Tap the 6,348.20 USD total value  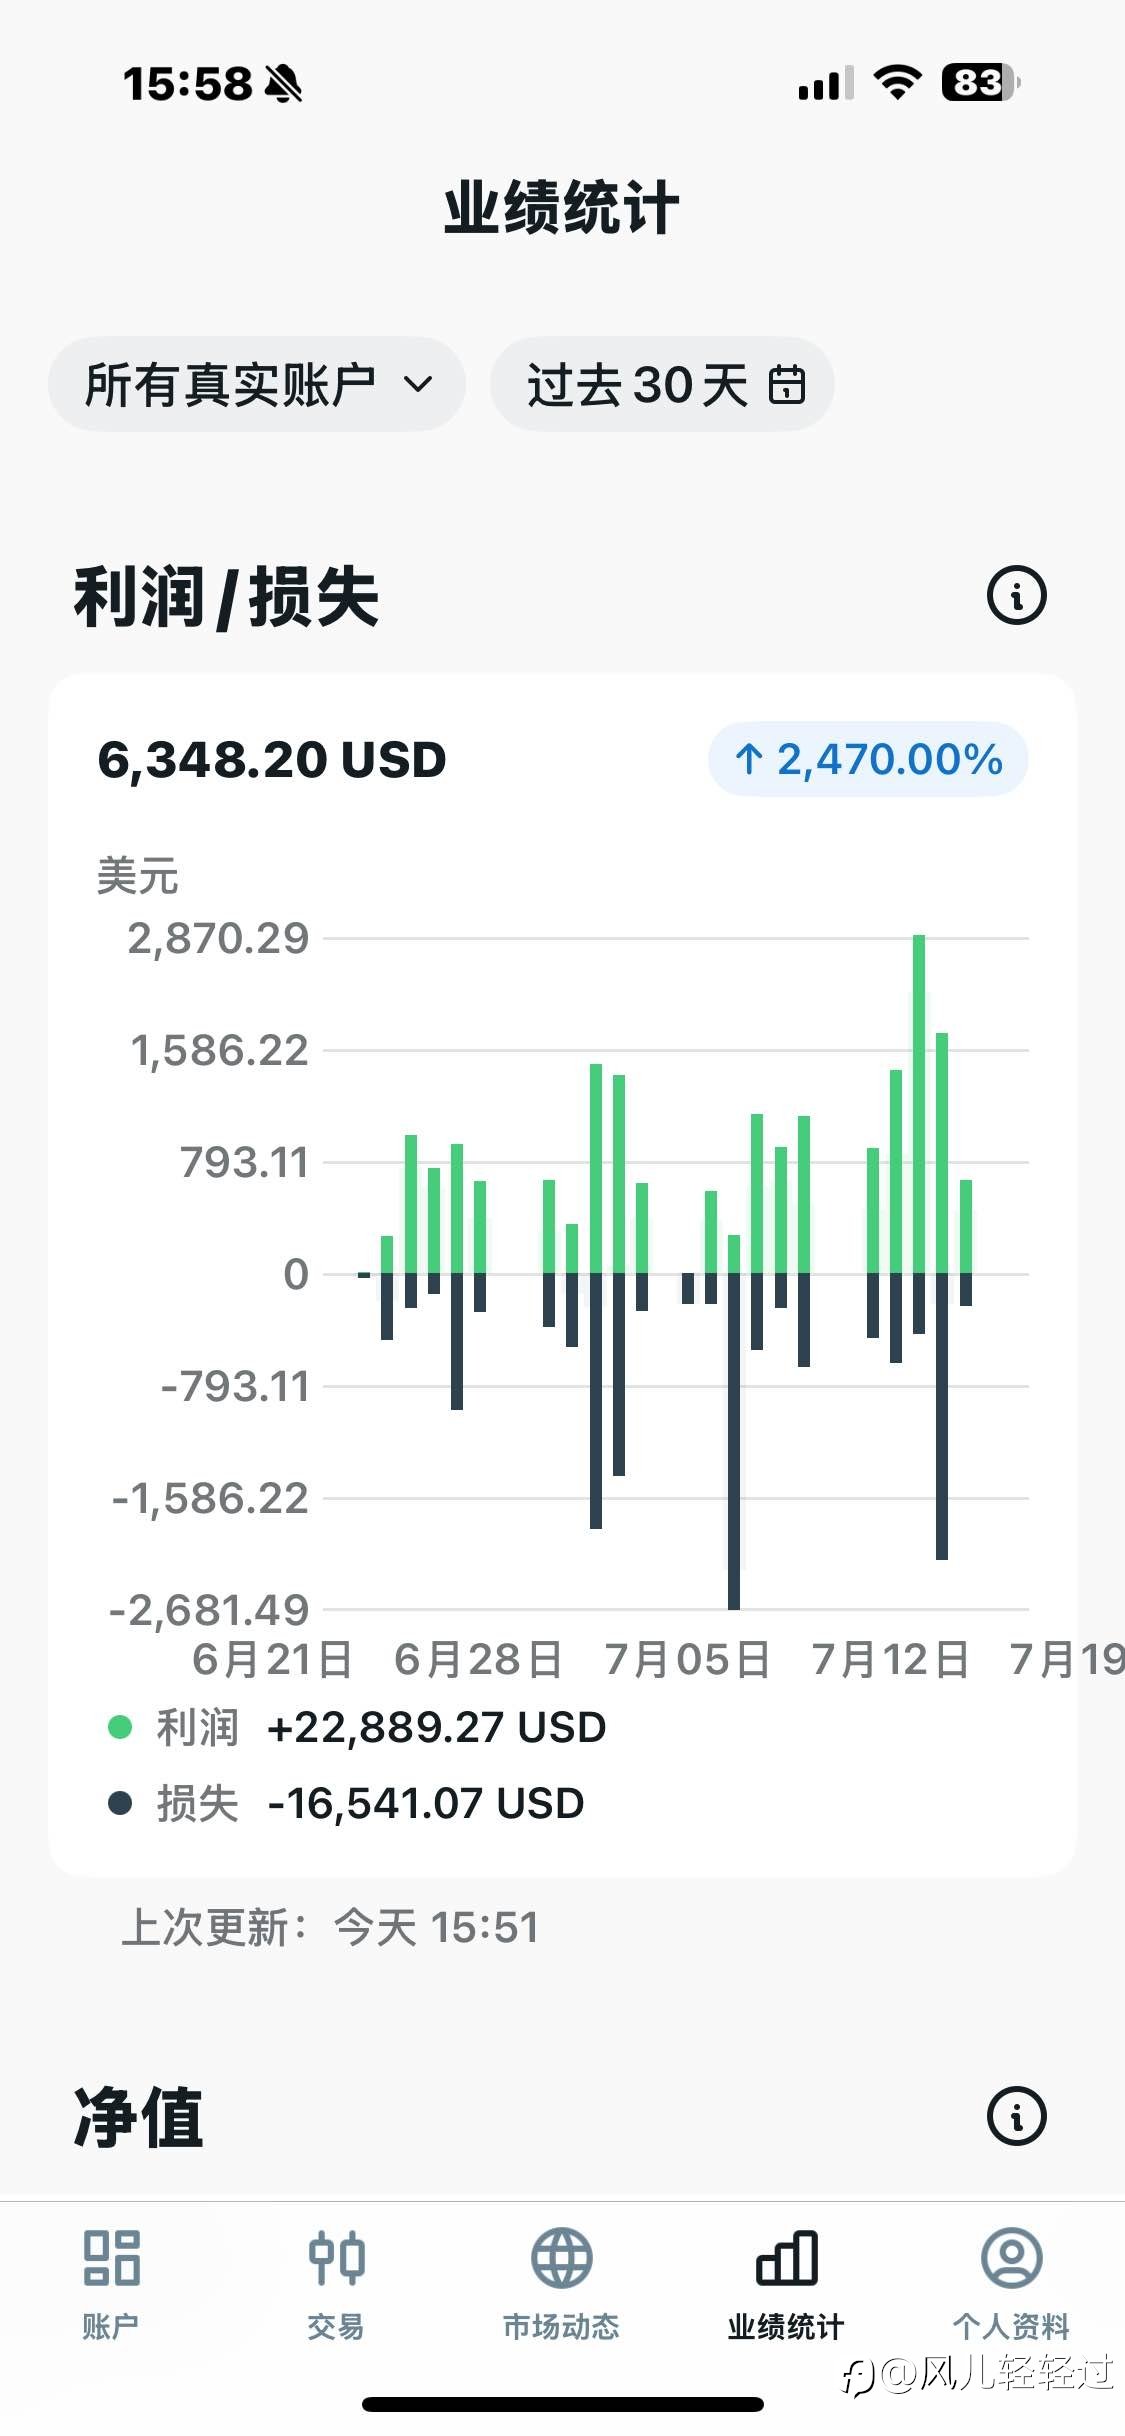click(272, 760)
